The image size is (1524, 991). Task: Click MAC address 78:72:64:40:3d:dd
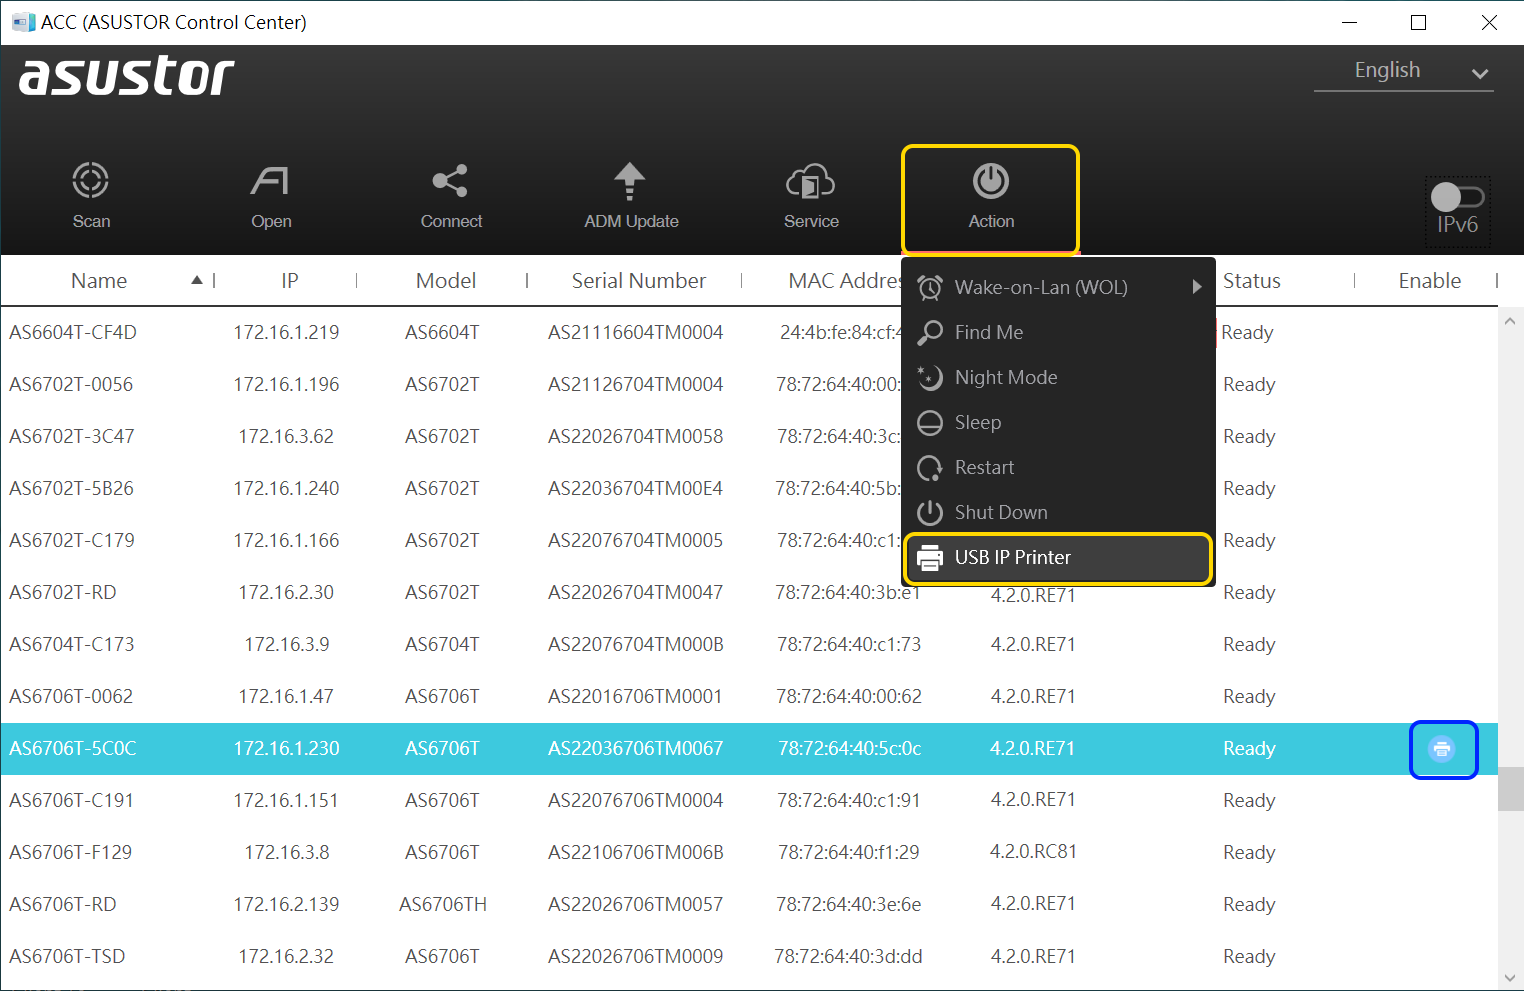(x=849, y=957)
